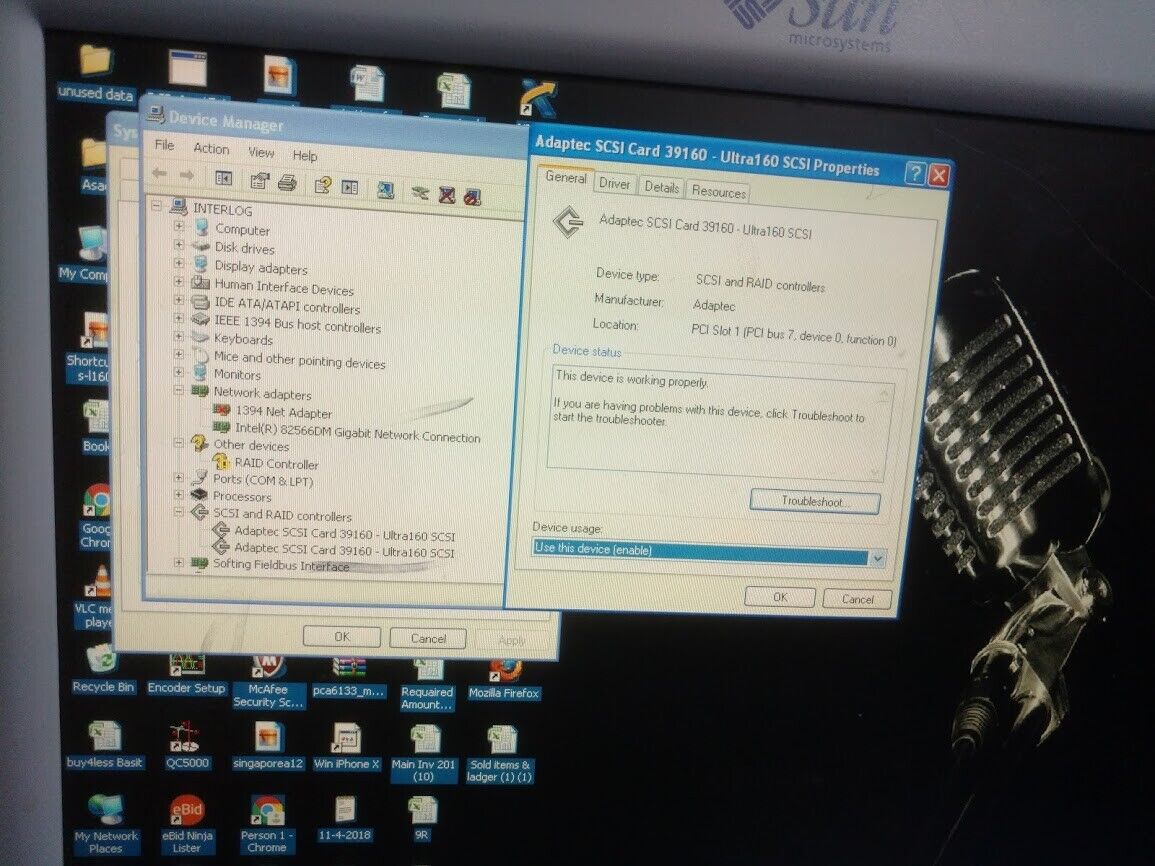Screen dimensions: 1155x866
Task: Expand the Human Interface Devices node
Action: click(x=179, y=281)
